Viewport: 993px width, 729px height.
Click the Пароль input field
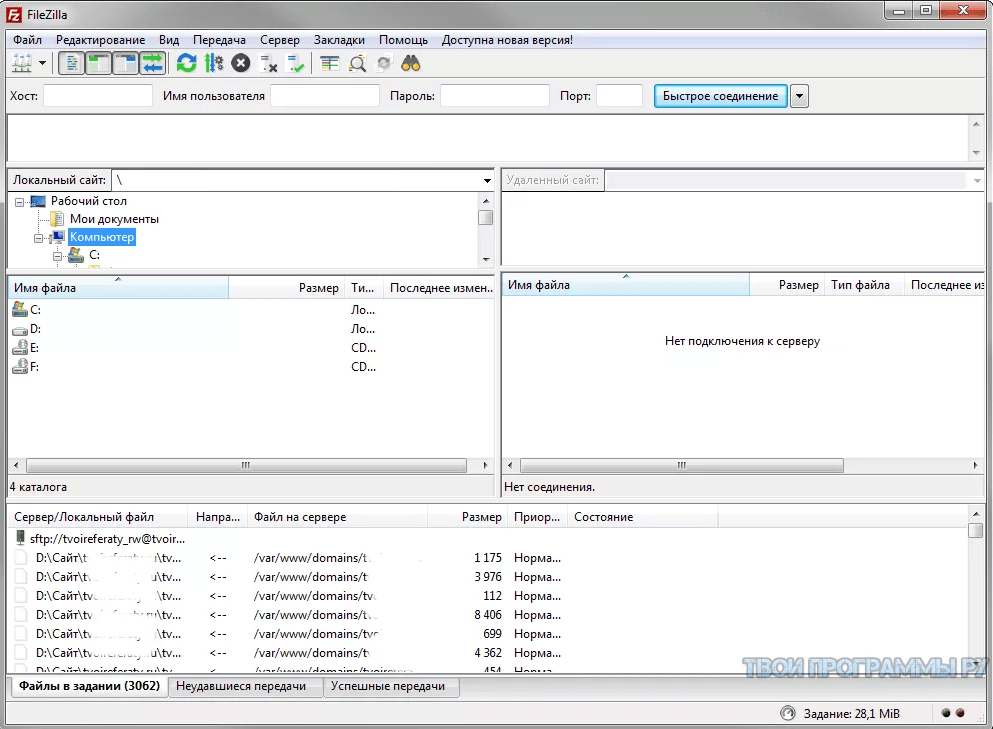click(495, 96)
